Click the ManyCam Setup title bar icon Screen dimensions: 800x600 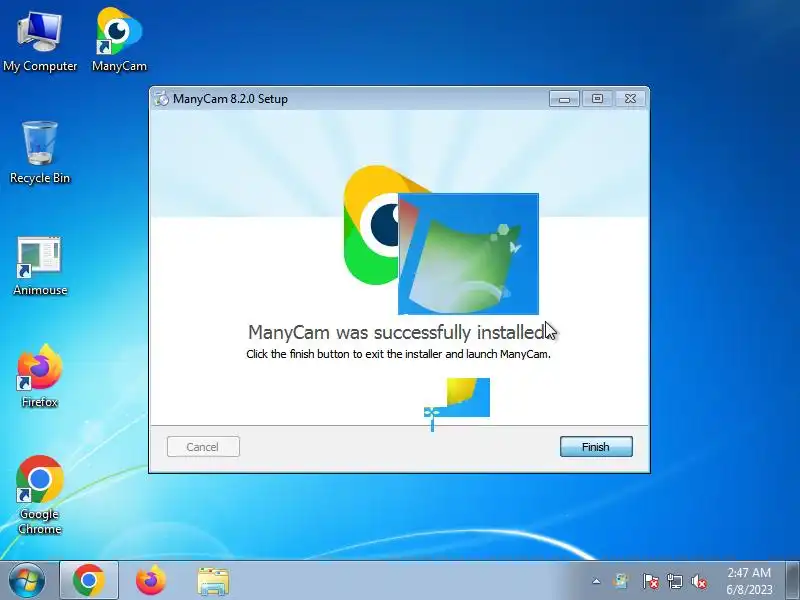[x=161, y=98]
